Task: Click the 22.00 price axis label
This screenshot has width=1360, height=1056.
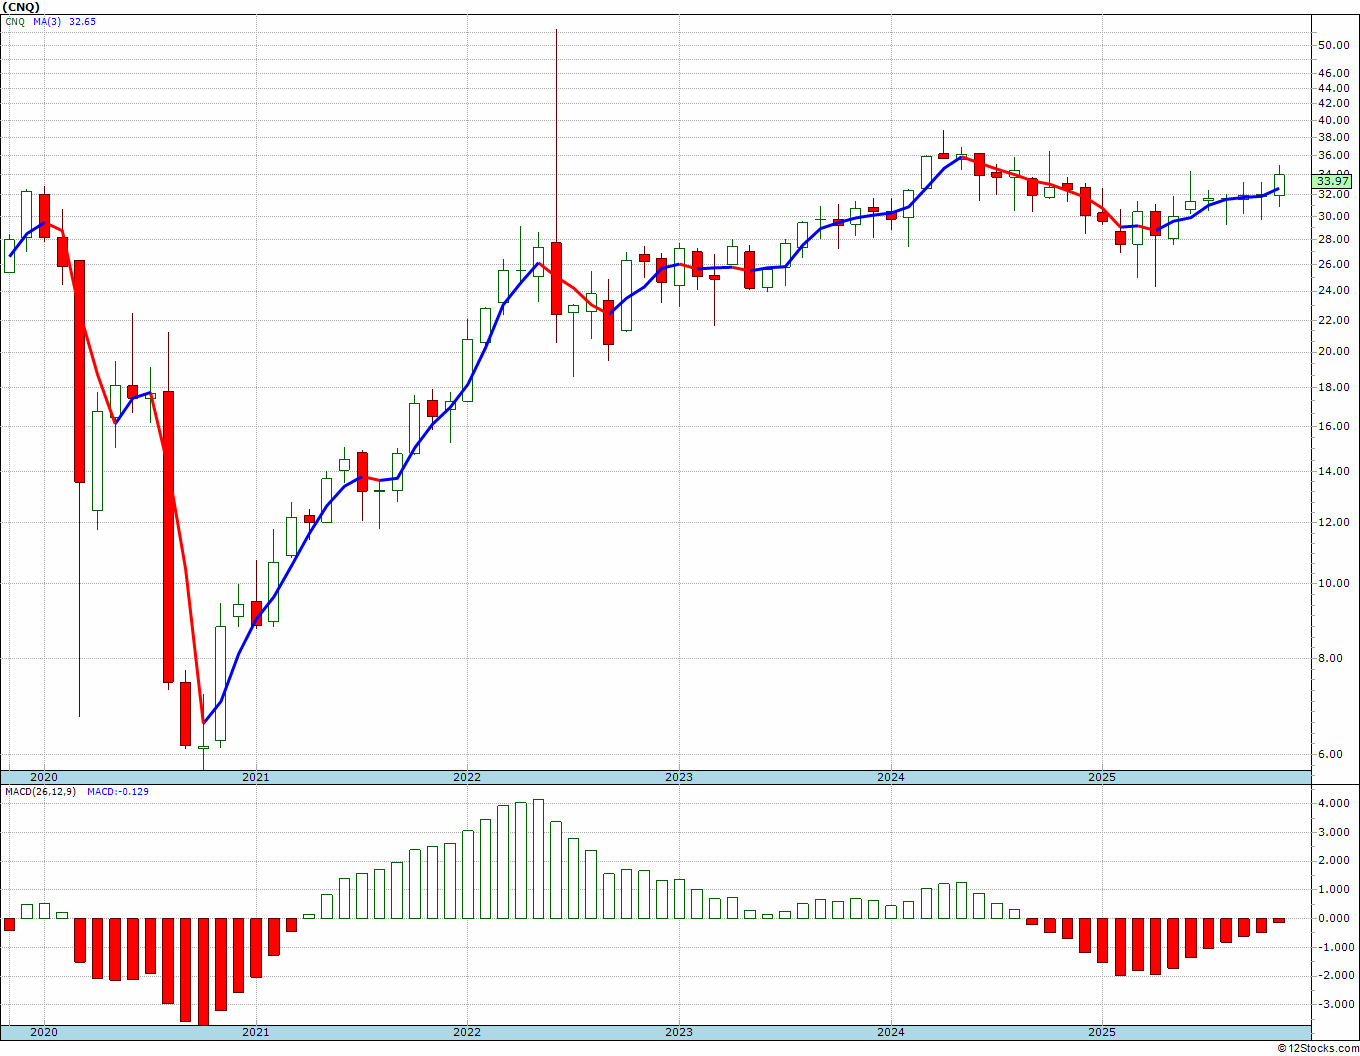Action: (x=1333, y=320)
